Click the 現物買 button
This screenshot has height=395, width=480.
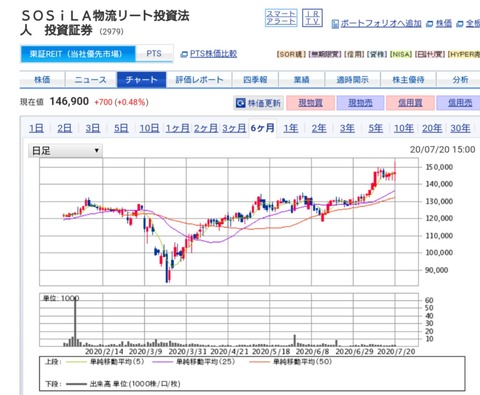310,103
